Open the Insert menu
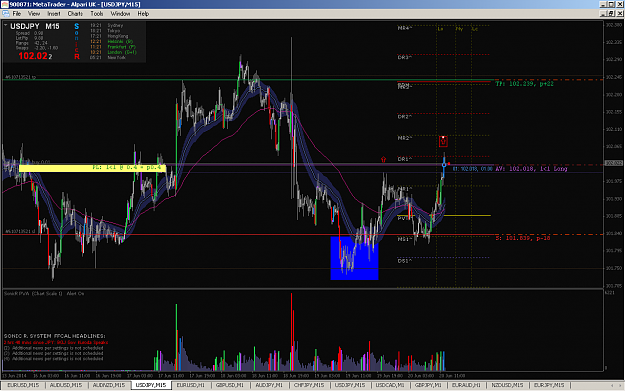 pyautogui.click(x=54, y=14)
